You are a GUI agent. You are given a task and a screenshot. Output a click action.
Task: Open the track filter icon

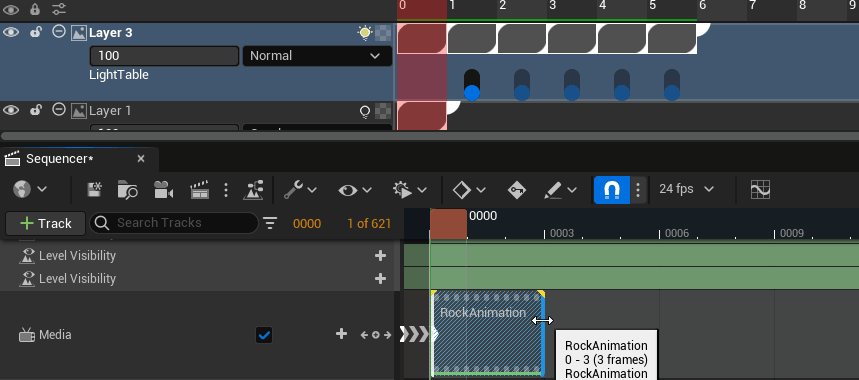[270, 223]
